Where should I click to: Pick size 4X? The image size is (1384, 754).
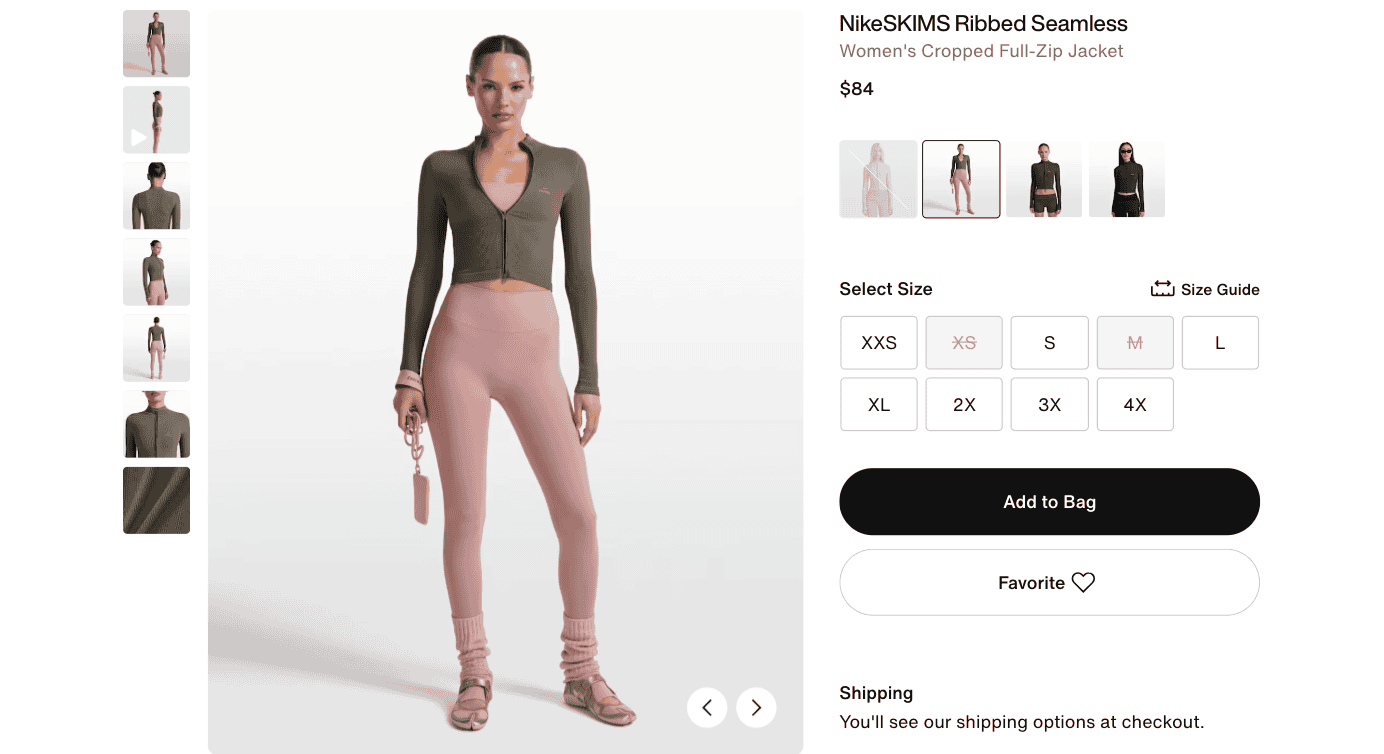click(x=1135, y=404)
